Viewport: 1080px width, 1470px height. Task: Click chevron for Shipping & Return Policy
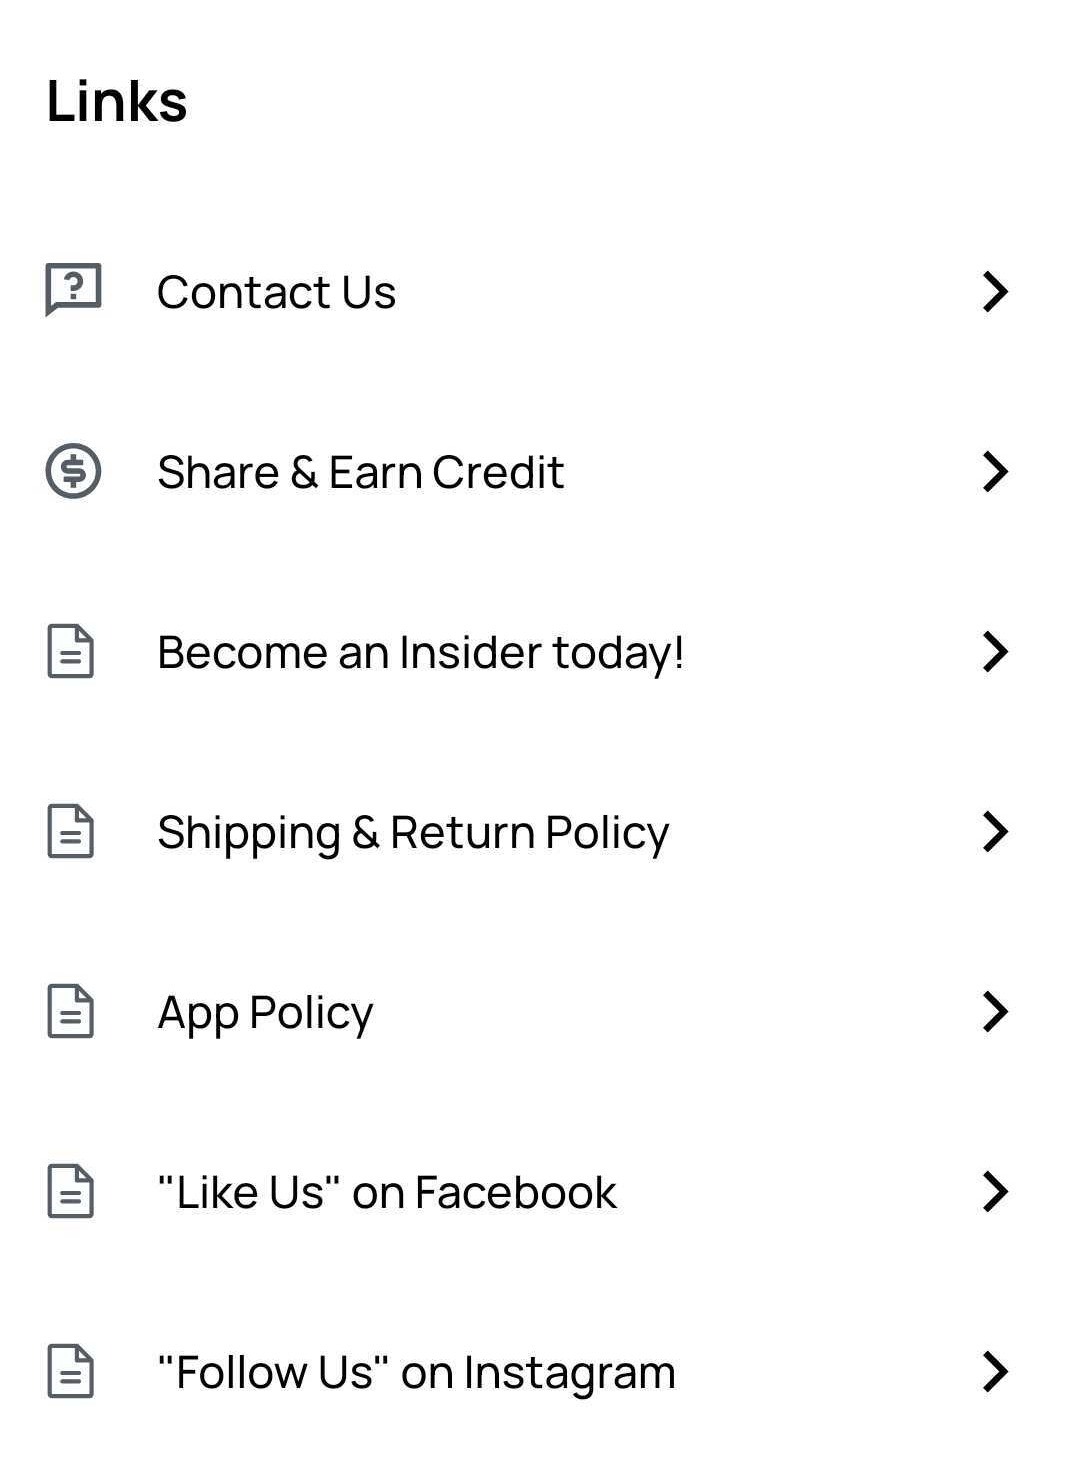995,832
